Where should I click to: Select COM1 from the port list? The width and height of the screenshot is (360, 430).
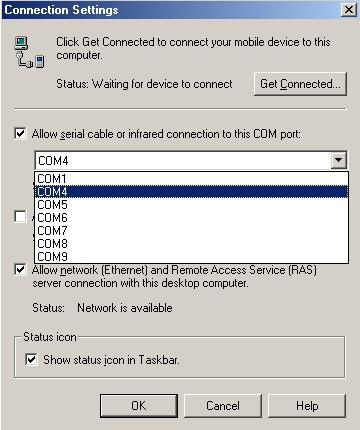[x=191, y=179]
